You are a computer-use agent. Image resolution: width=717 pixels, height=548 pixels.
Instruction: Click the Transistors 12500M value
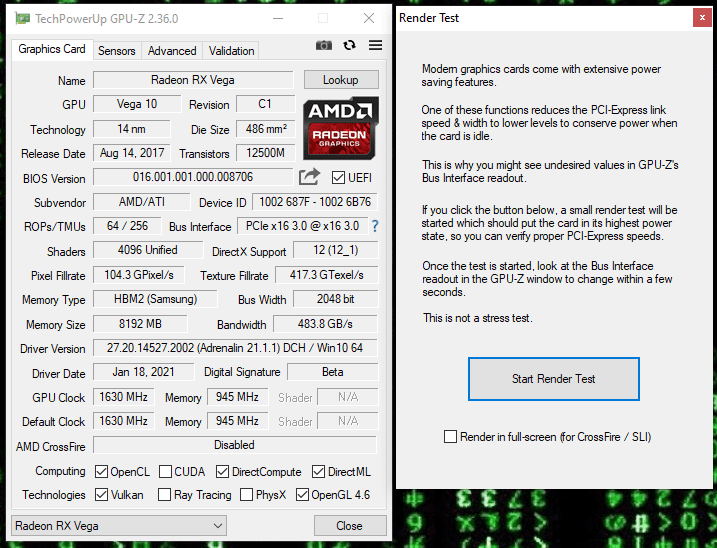pos(266,153)
